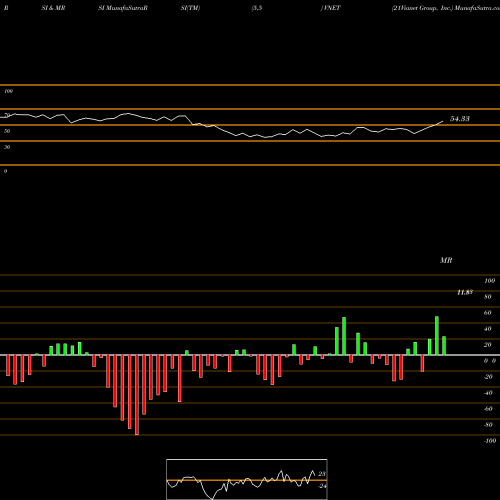Click the 'SI MunafaSutraR' header text
This screenshot has height=500, width=500.
123,8
